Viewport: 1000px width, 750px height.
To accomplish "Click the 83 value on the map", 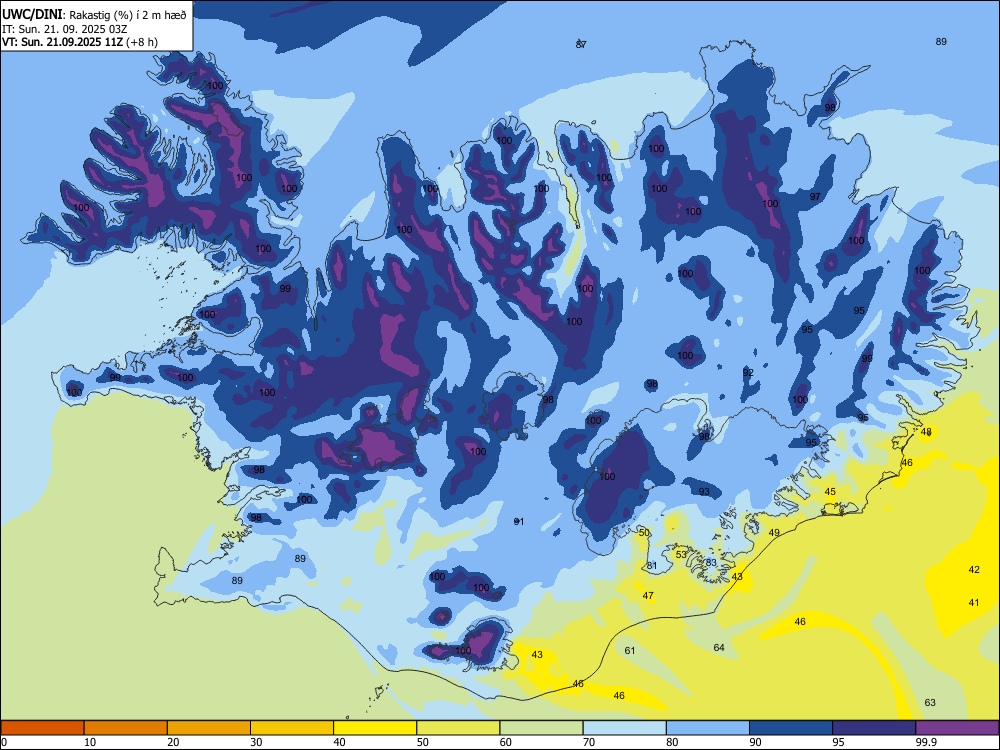I will 711,562.
